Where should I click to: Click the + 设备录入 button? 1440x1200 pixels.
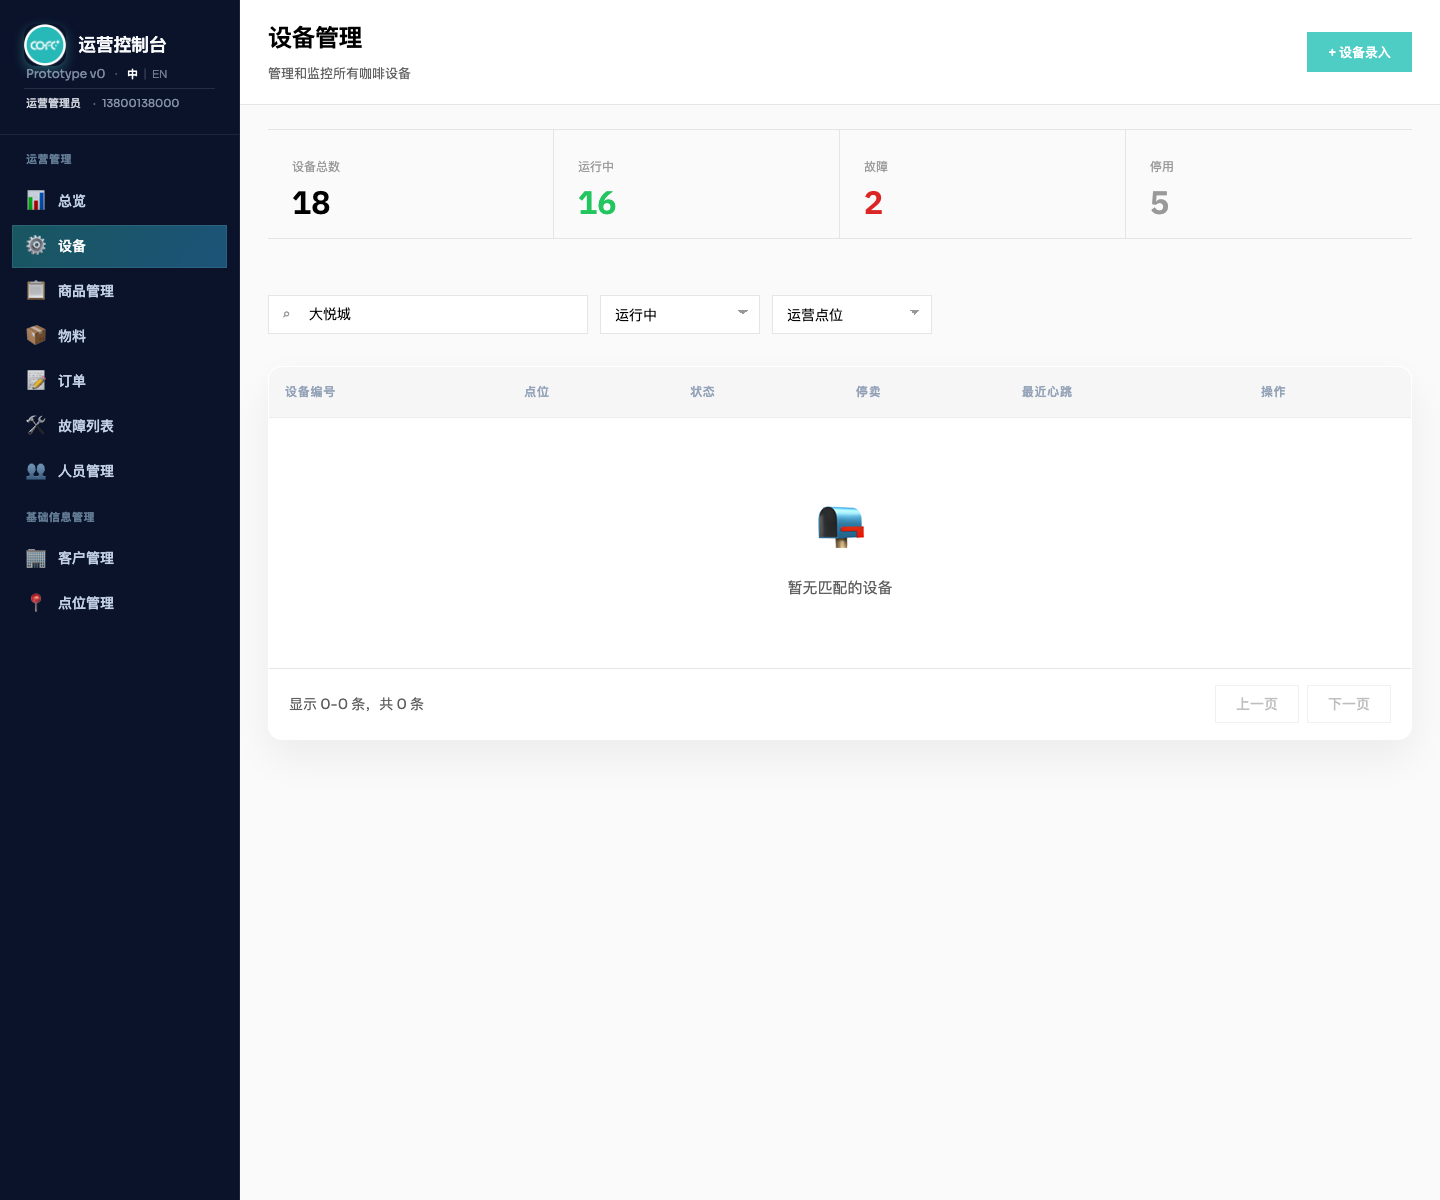pos(1359,52)
